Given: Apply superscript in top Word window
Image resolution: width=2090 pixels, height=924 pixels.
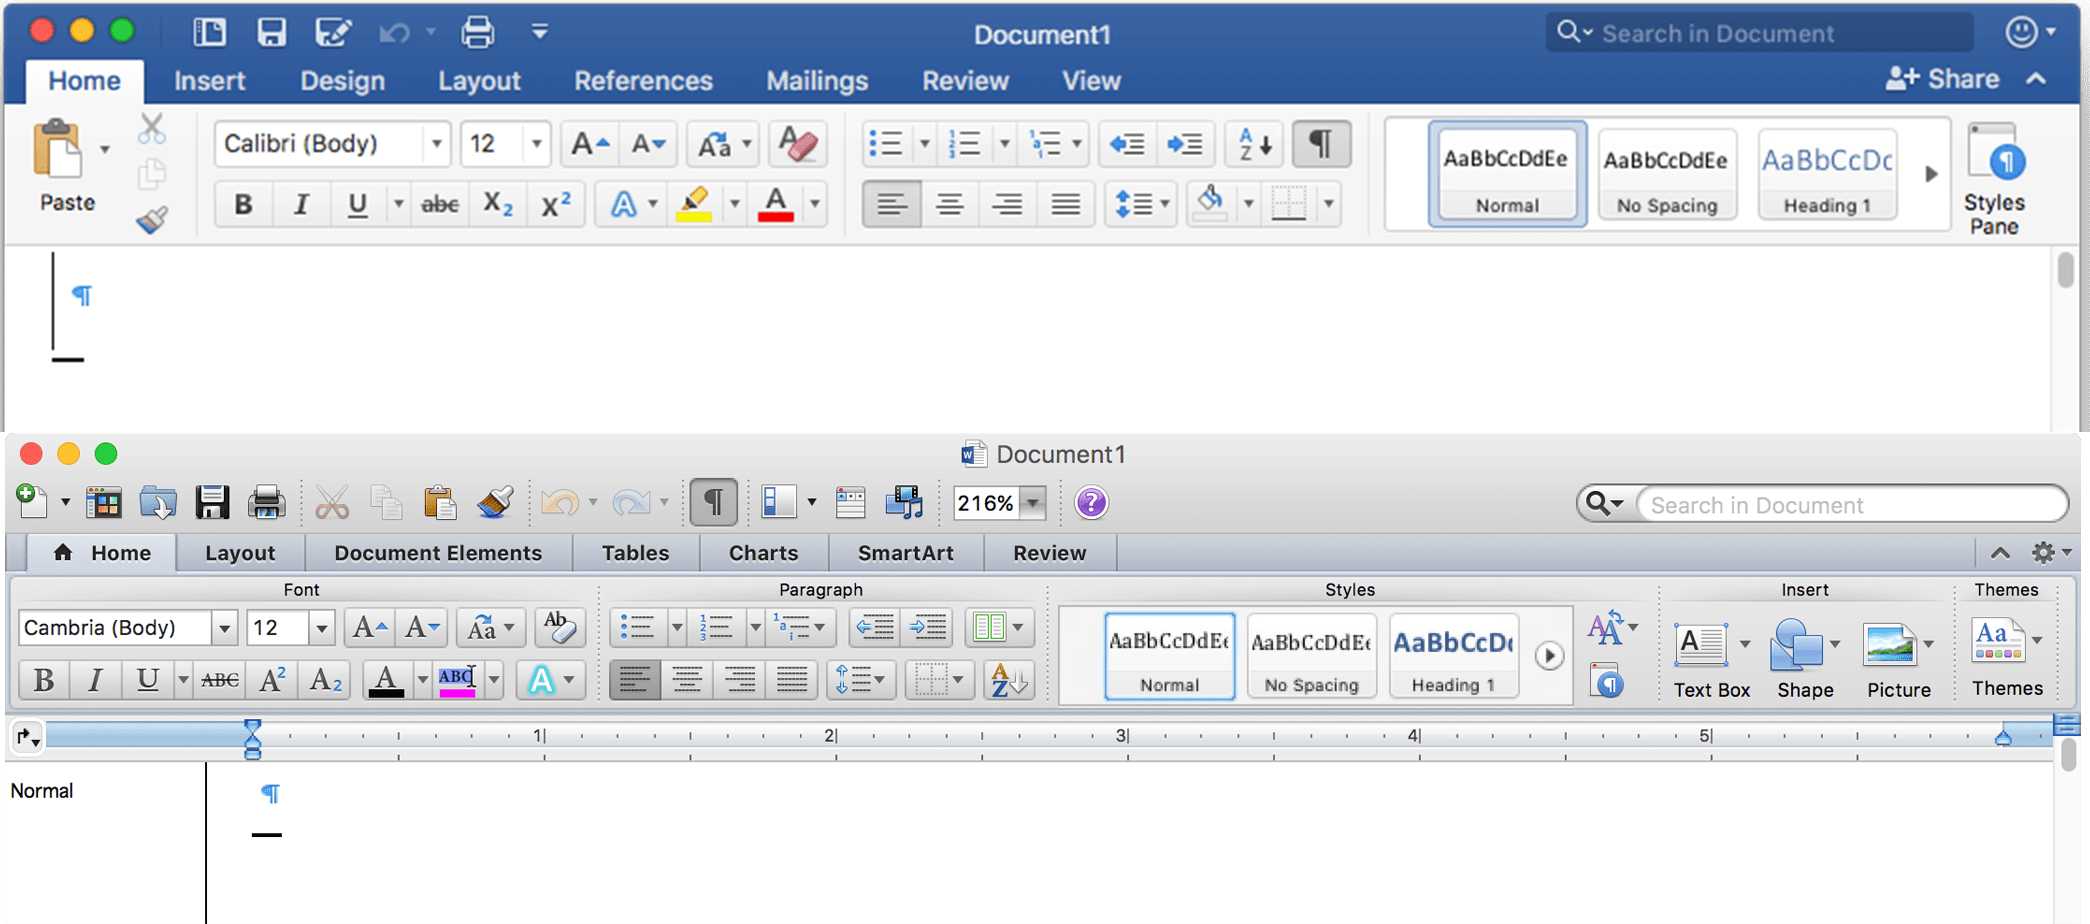Looking at the screenshot, I should point(555,204).
